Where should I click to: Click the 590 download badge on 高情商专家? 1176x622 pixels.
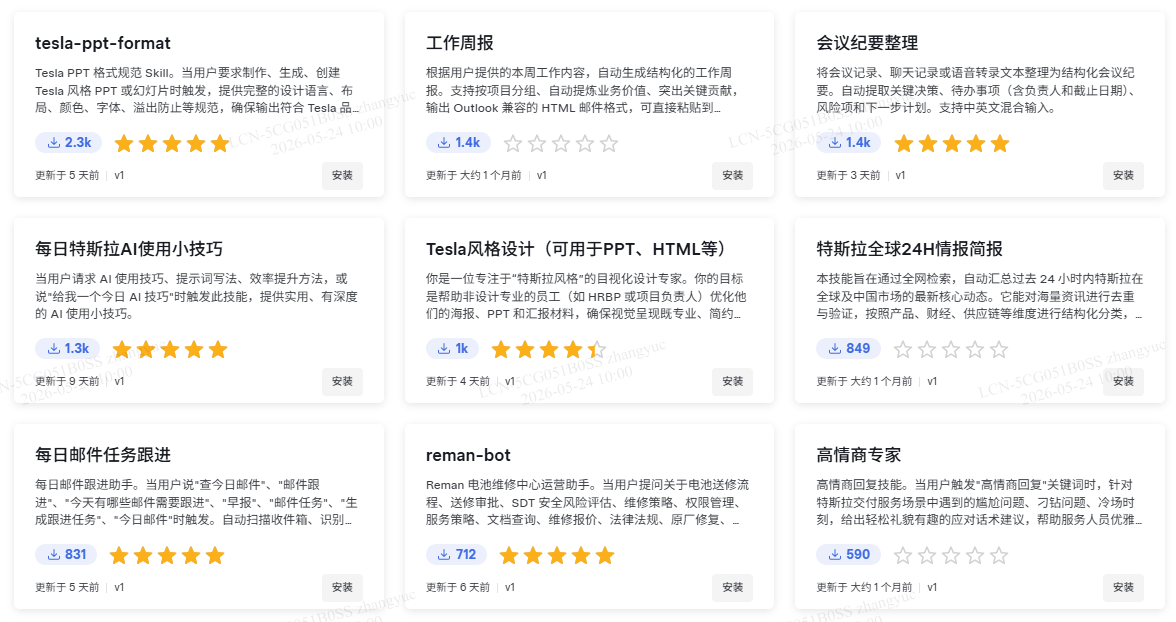849,554
